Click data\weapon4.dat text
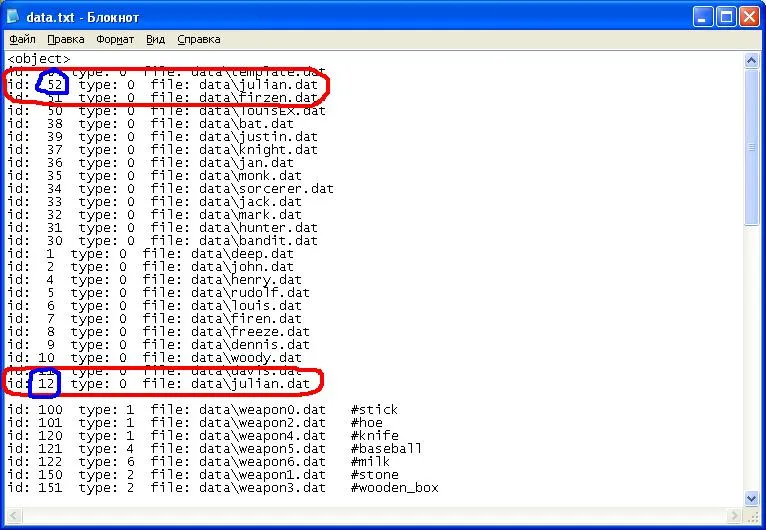The image size is (766, 530). coord(262,436)
